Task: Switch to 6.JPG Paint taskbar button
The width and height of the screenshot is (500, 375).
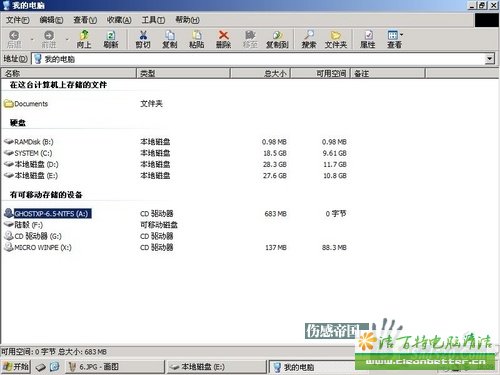Action: pyautogui.click(x=115, y=367)
